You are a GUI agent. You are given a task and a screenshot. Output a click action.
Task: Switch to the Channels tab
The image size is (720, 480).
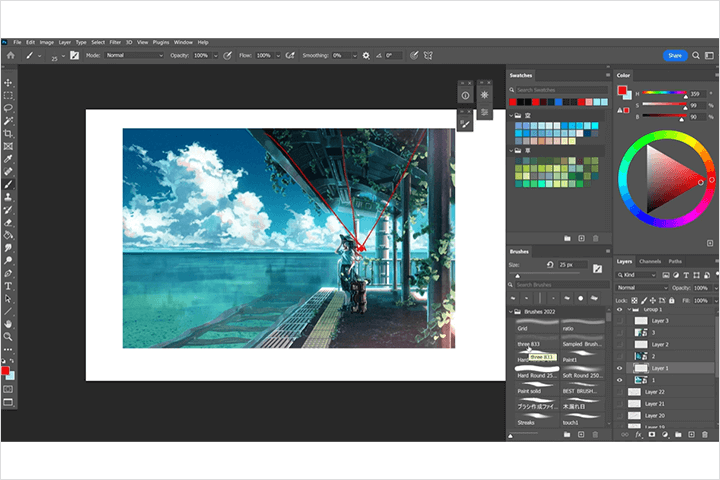coord(650,261)
